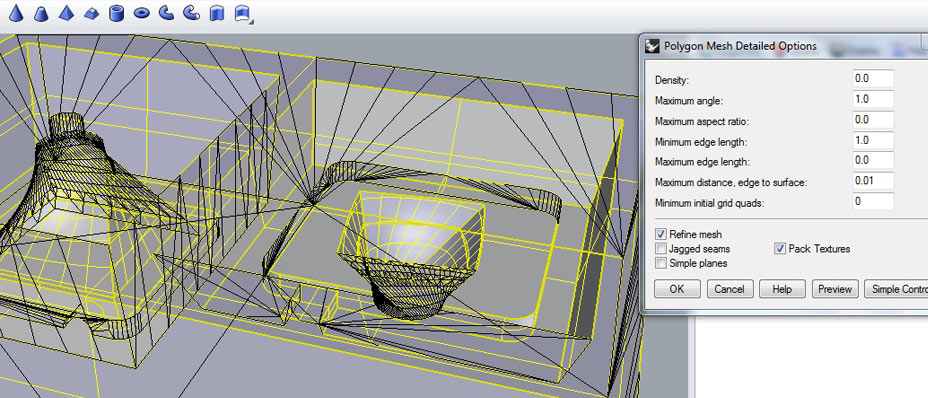The image size is (928, 398).
Task: Click the edge to surface distance field
Action: [x=873, y=181]
